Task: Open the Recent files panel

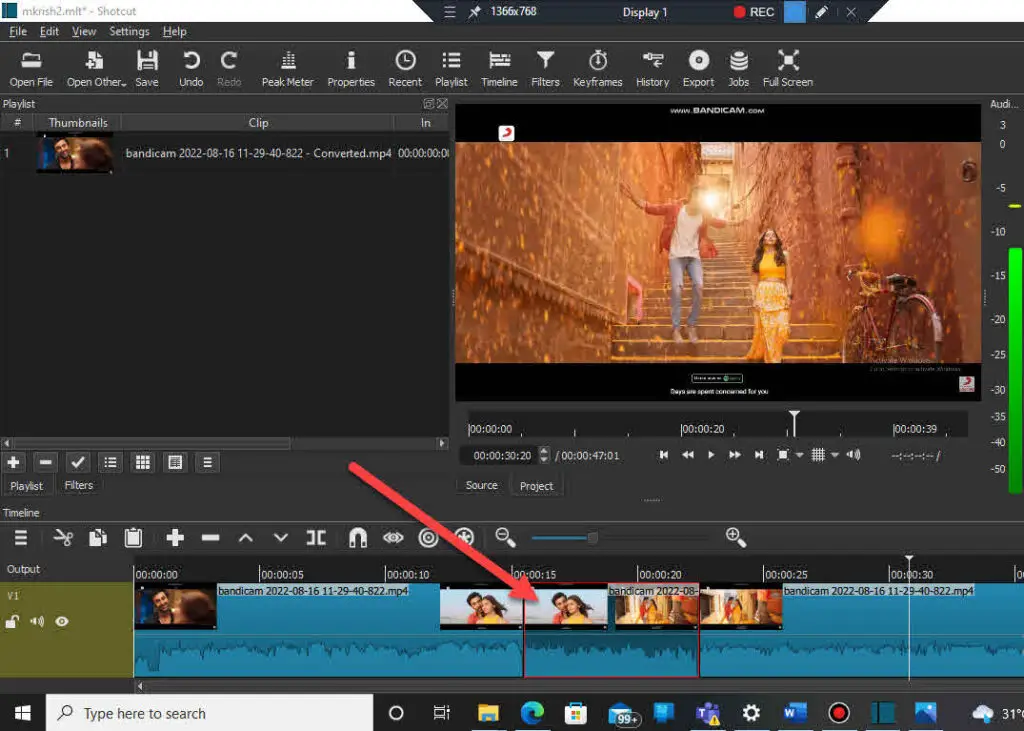Action: coord(405,69)
